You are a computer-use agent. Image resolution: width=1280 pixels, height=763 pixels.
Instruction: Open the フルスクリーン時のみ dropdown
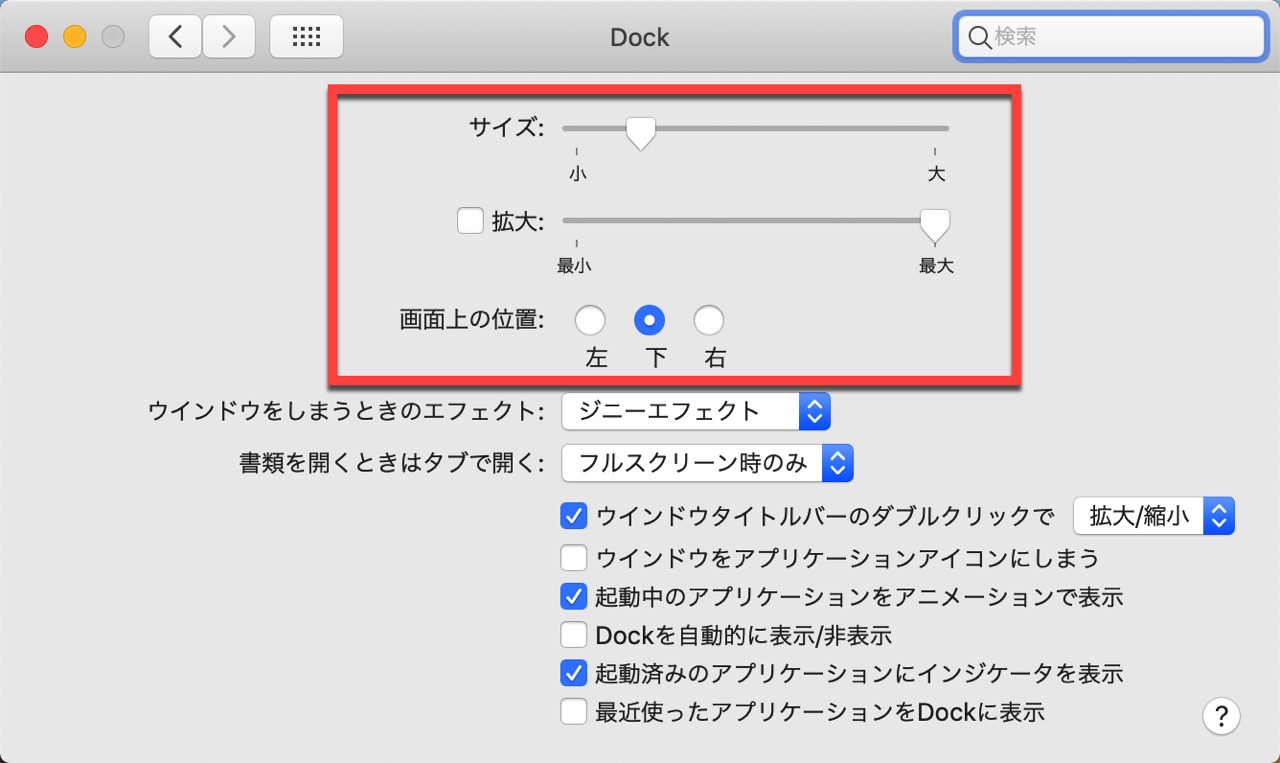[x=707, y=463]
